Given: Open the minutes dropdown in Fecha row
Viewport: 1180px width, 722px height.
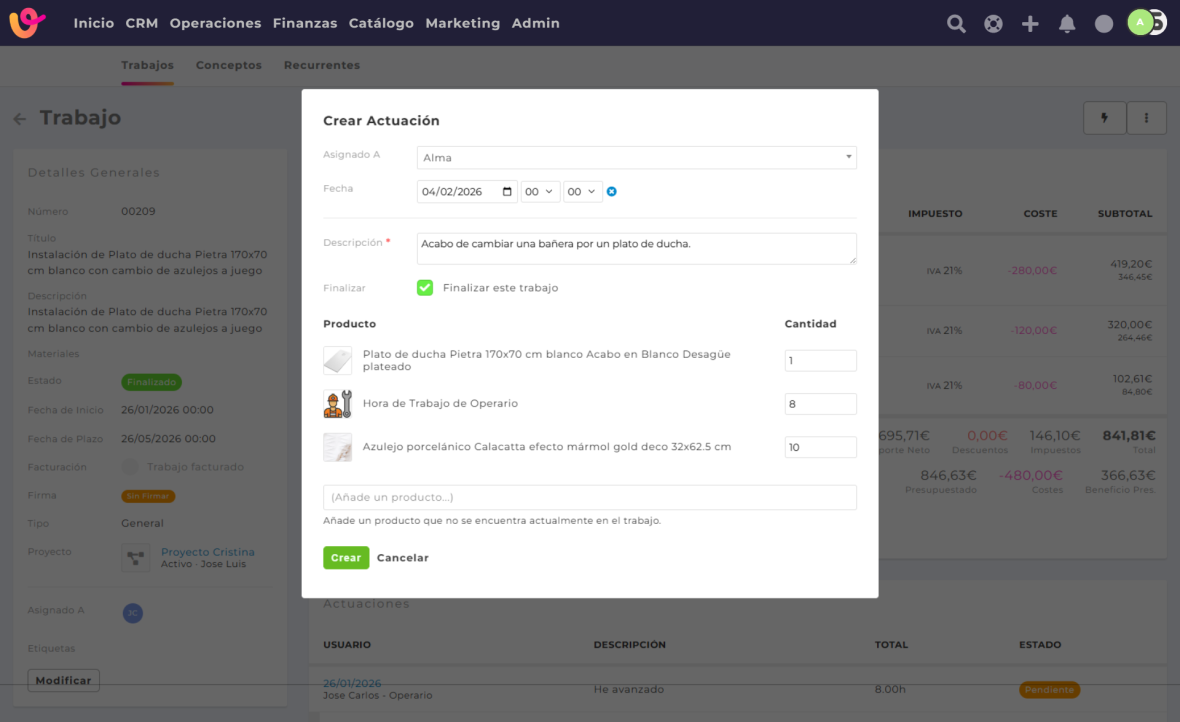Looking at the screenshot, I should click(x=582, y=192).
